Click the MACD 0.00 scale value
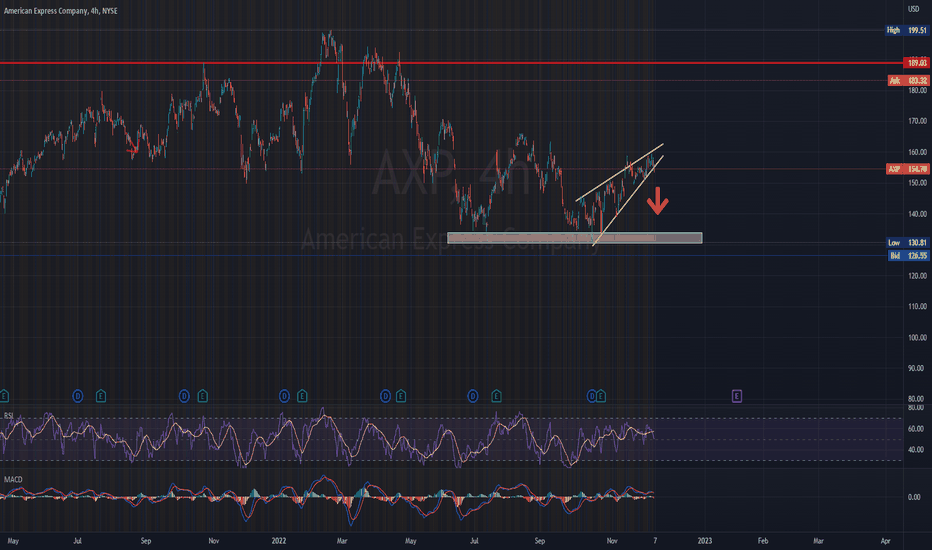The image size is (932, 550). tap(914, 497)
